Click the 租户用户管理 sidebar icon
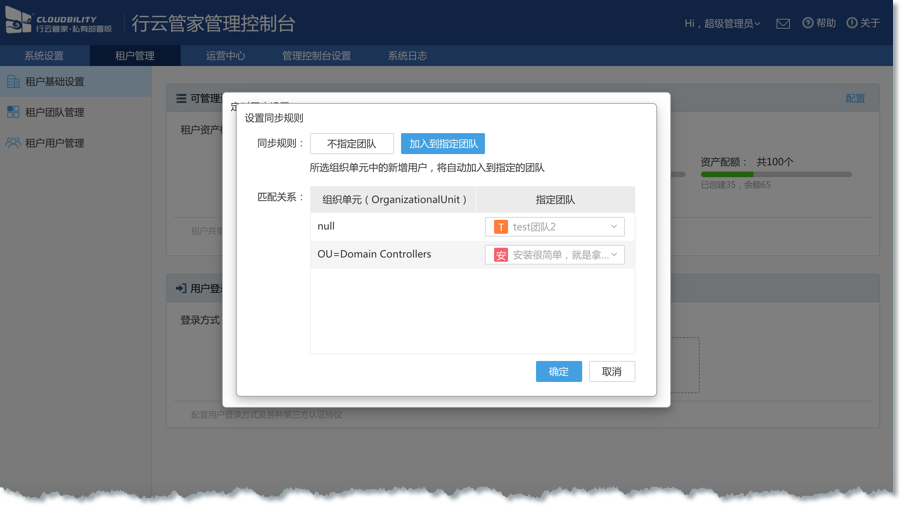900x506 pixels. pyautogui.click(x=13, y=143)
